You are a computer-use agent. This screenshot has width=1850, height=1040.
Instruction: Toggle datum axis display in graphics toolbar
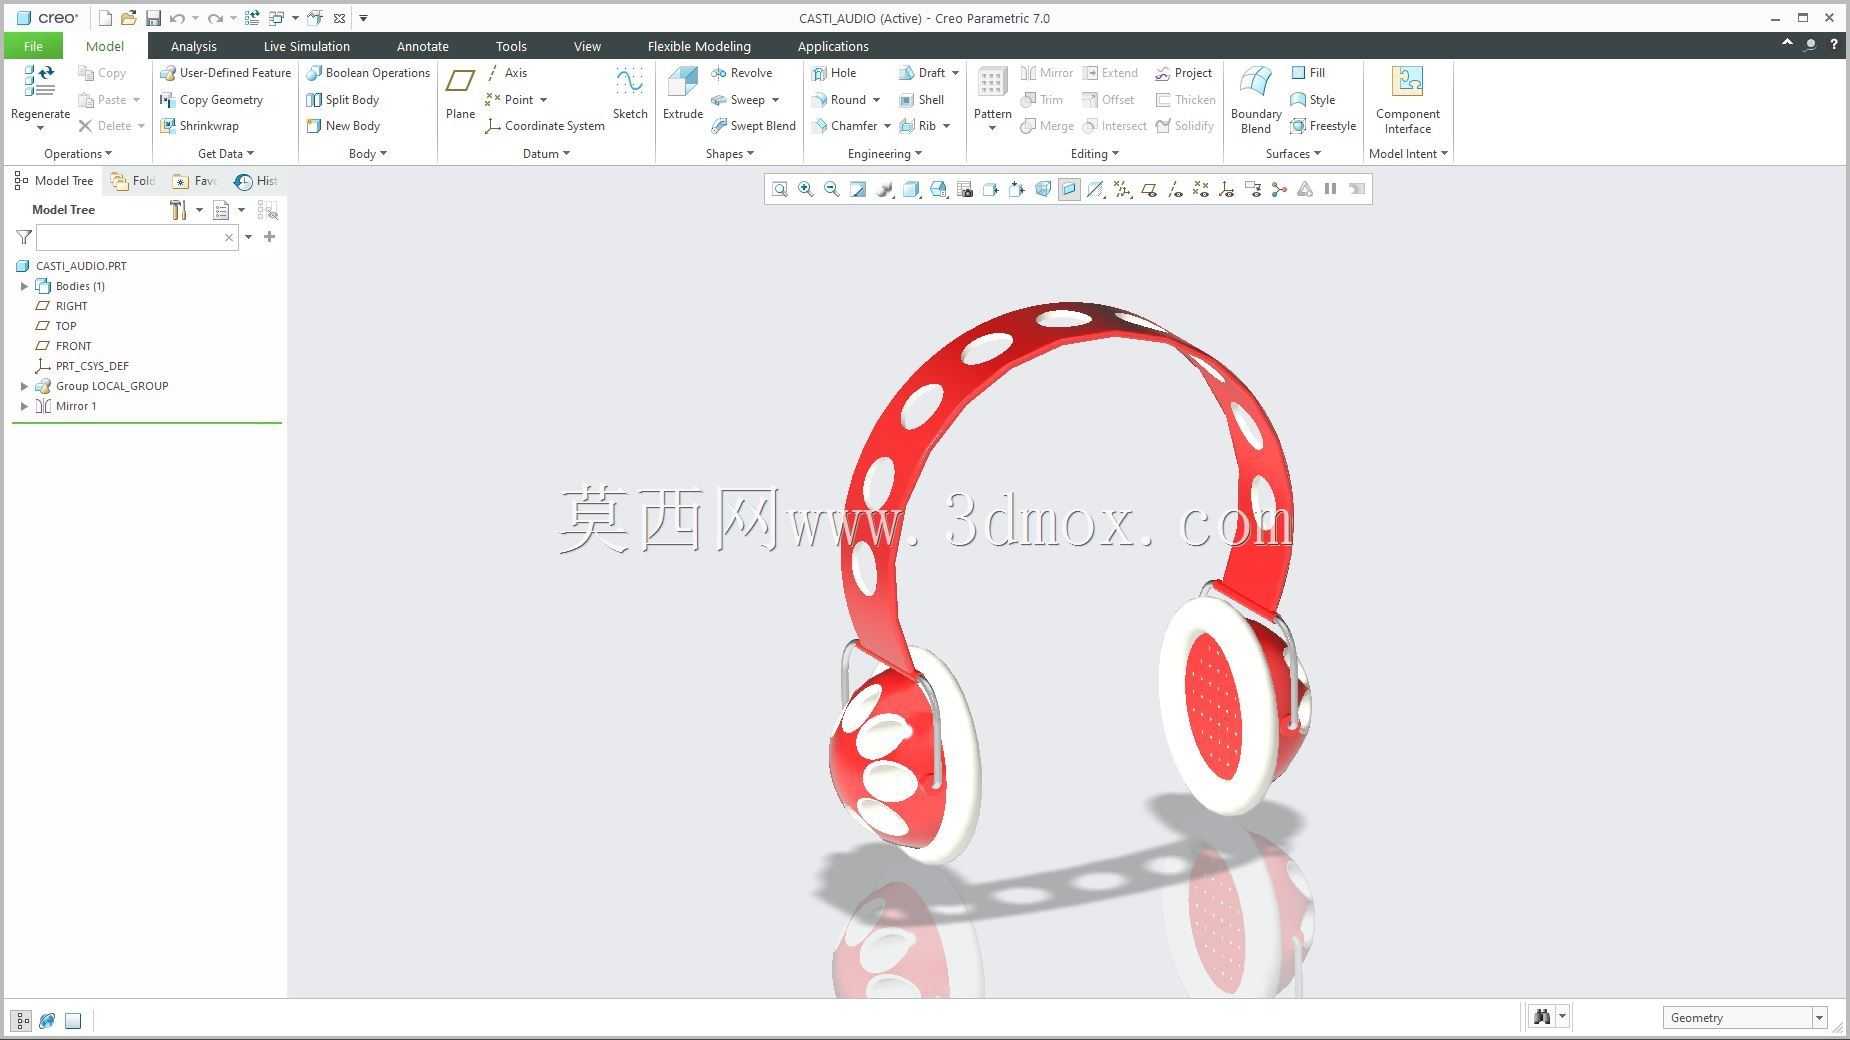coord(1174,189)
